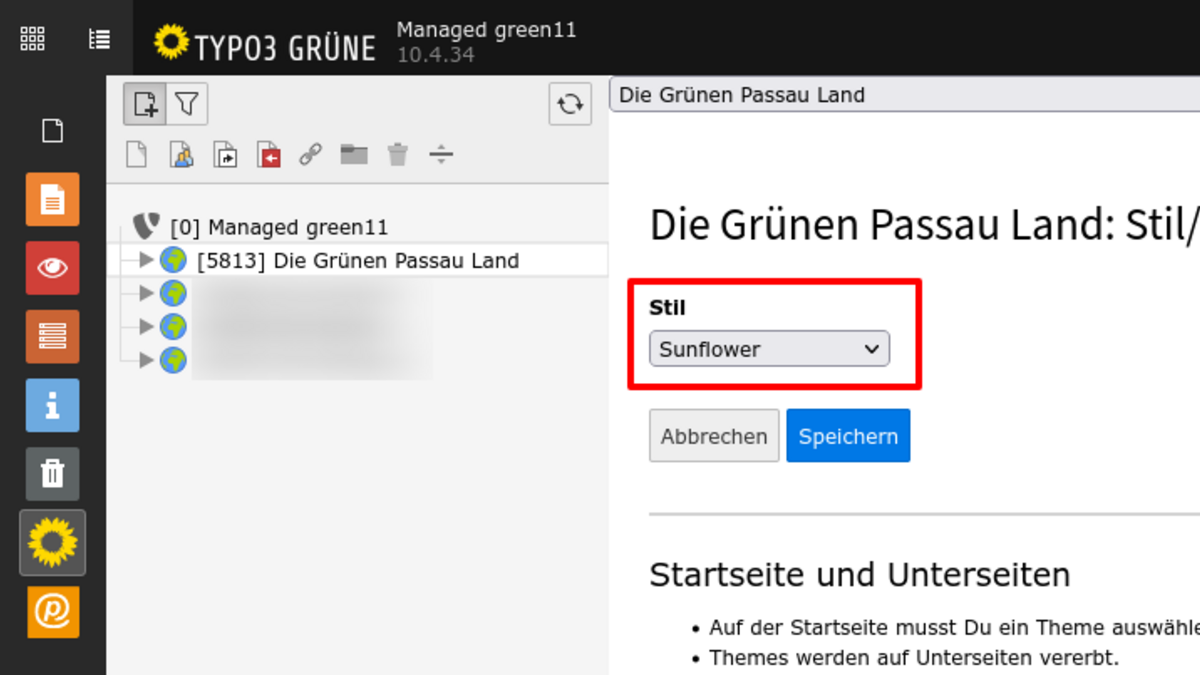This screenshot has height=675, width=1200.
Task: Select the backend user section page icon
Action: (181, 154)
